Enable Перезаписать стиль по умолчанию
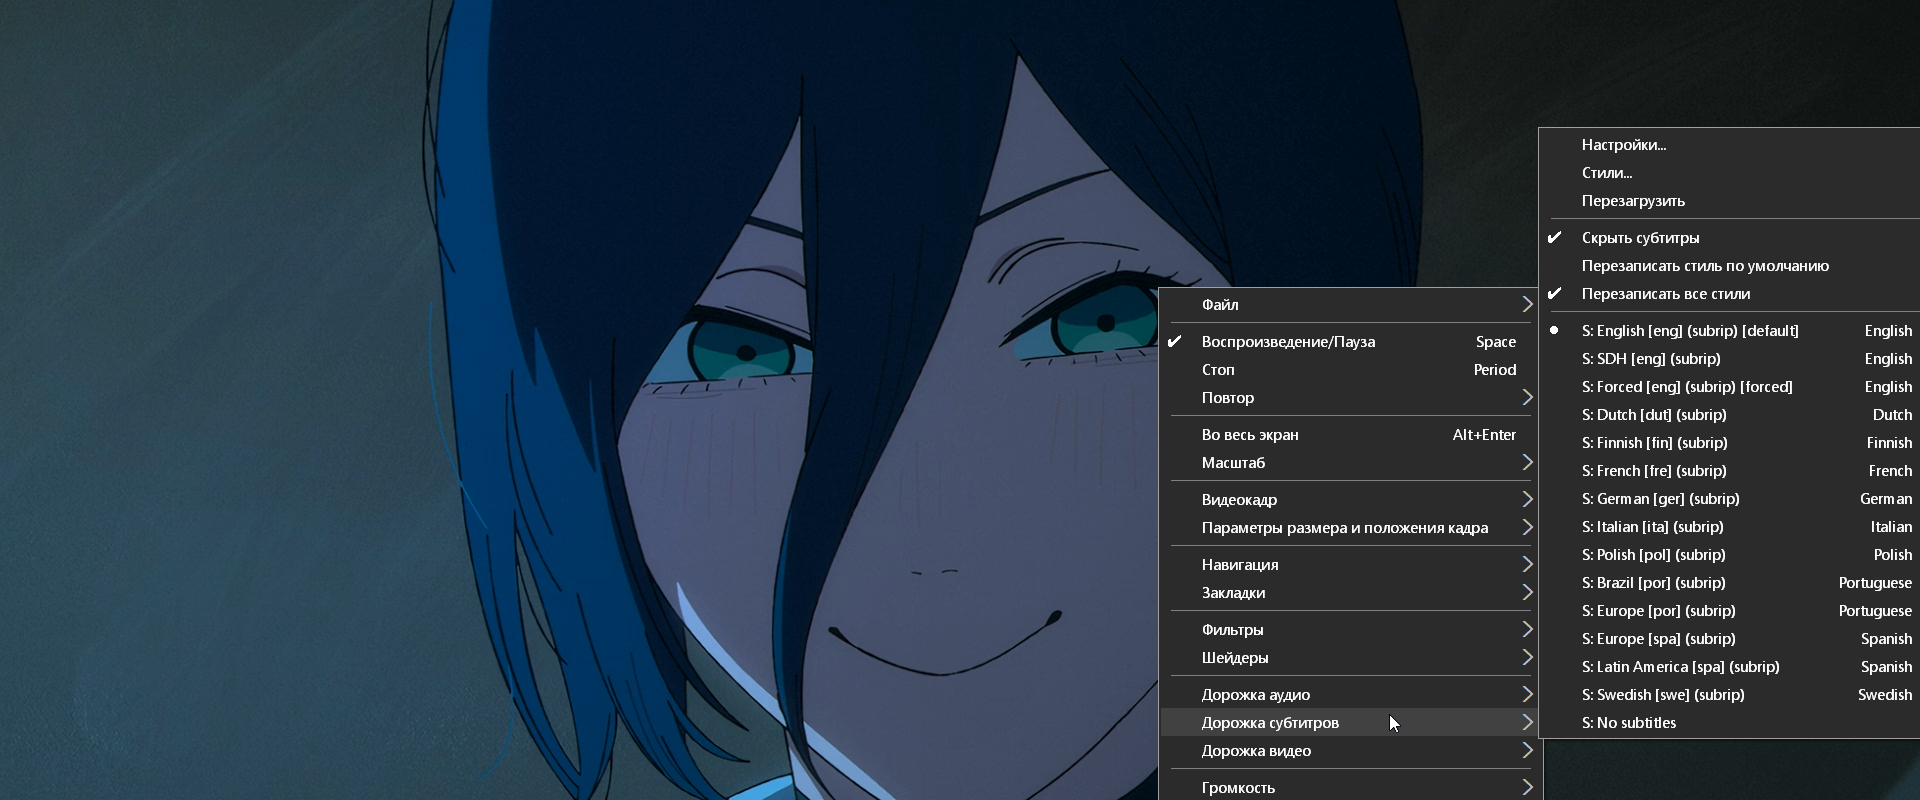Viewport: 1920px width, 800px height. 1730,266
